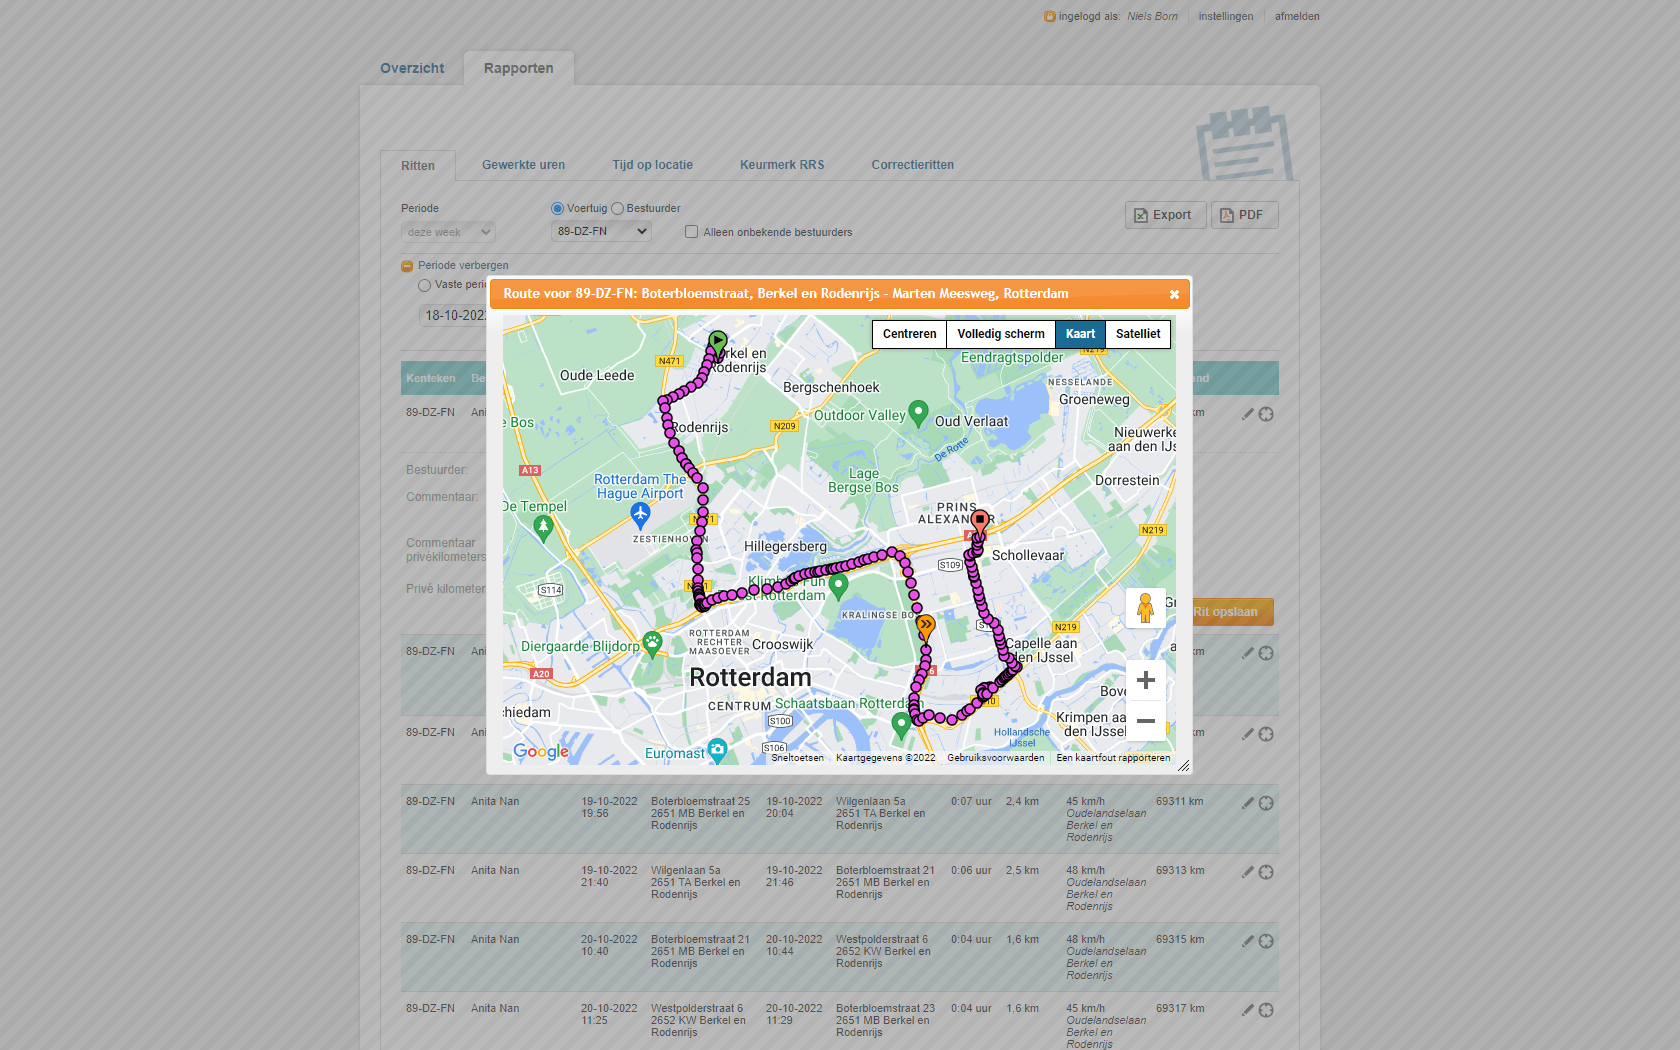Click the Export button
Screen dimensions: 1680x1050
(1165, 215)
